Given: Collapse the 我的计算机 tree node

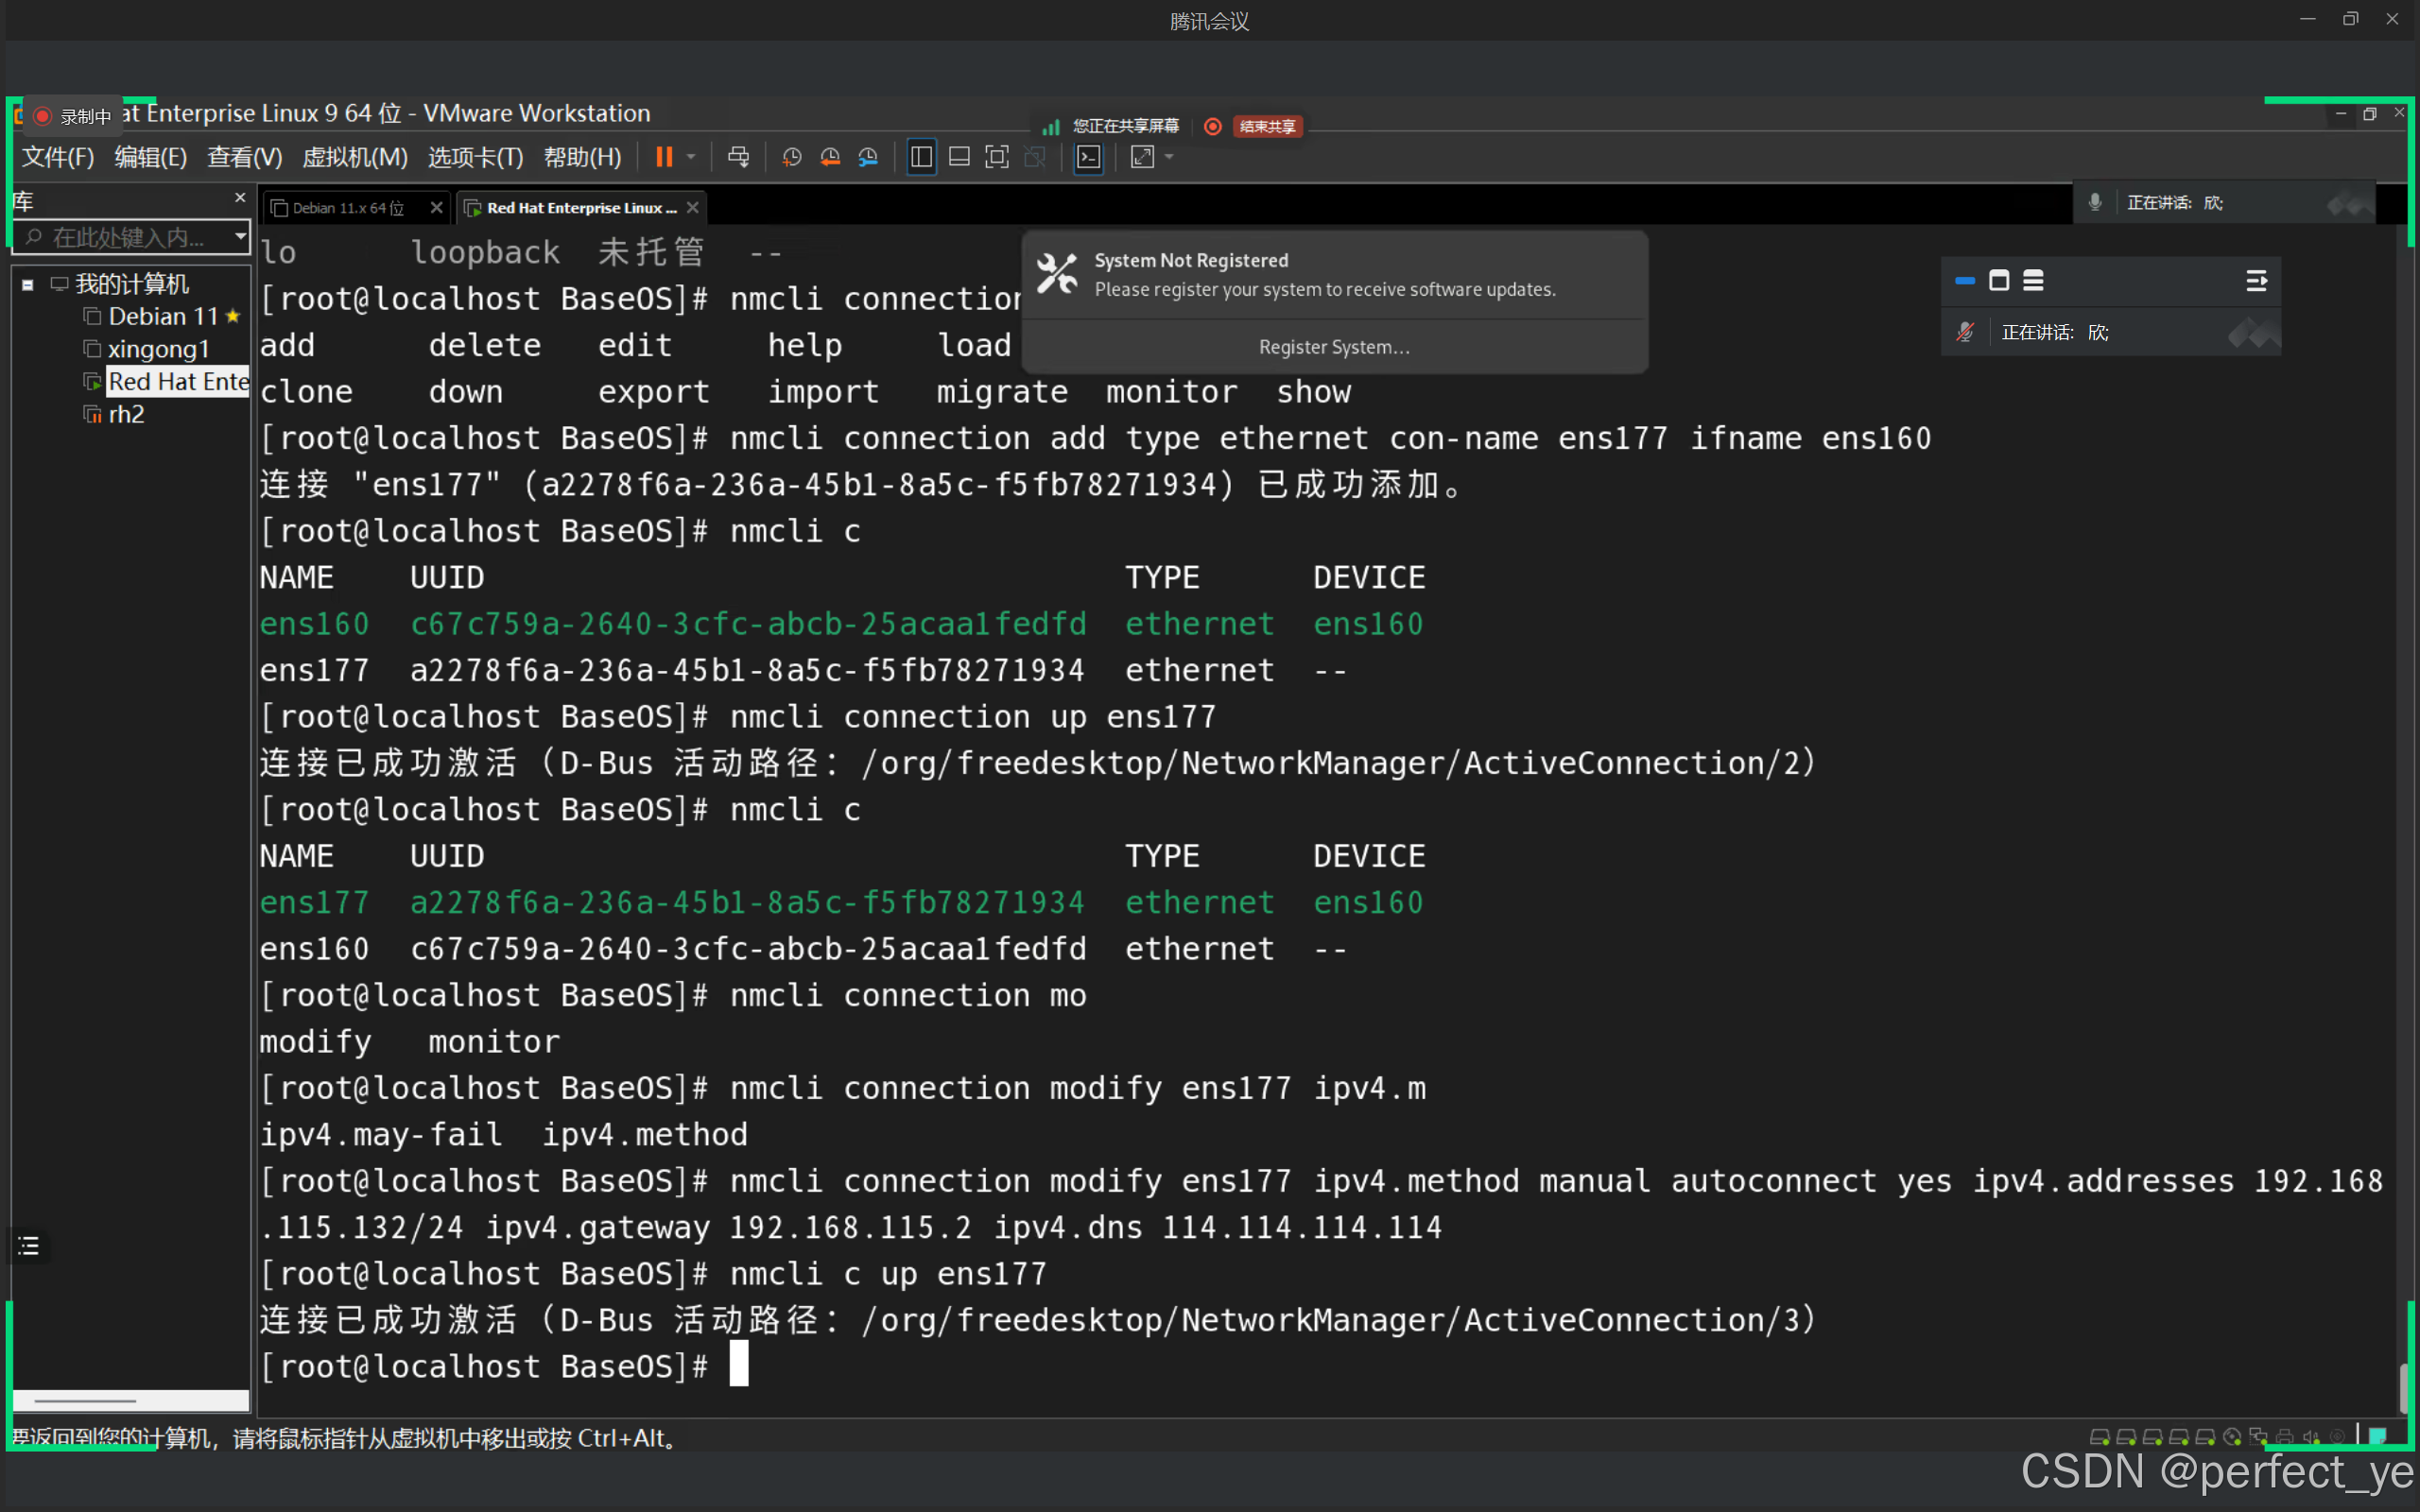Looking at the screenshot, I should pyautogui.click(x=28, y=285).
